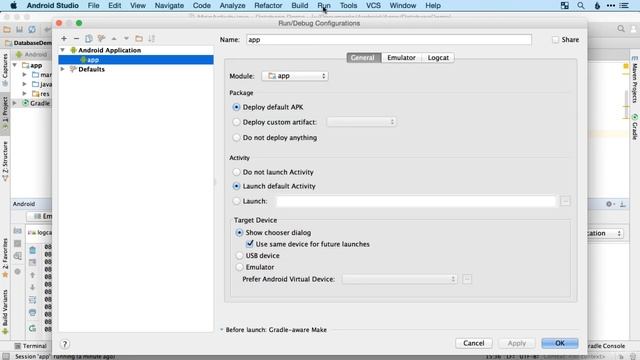The height and width of the screenshot is (360, 640).
Task: Expand res folder in project tree
Action: (x=24, y=93)
